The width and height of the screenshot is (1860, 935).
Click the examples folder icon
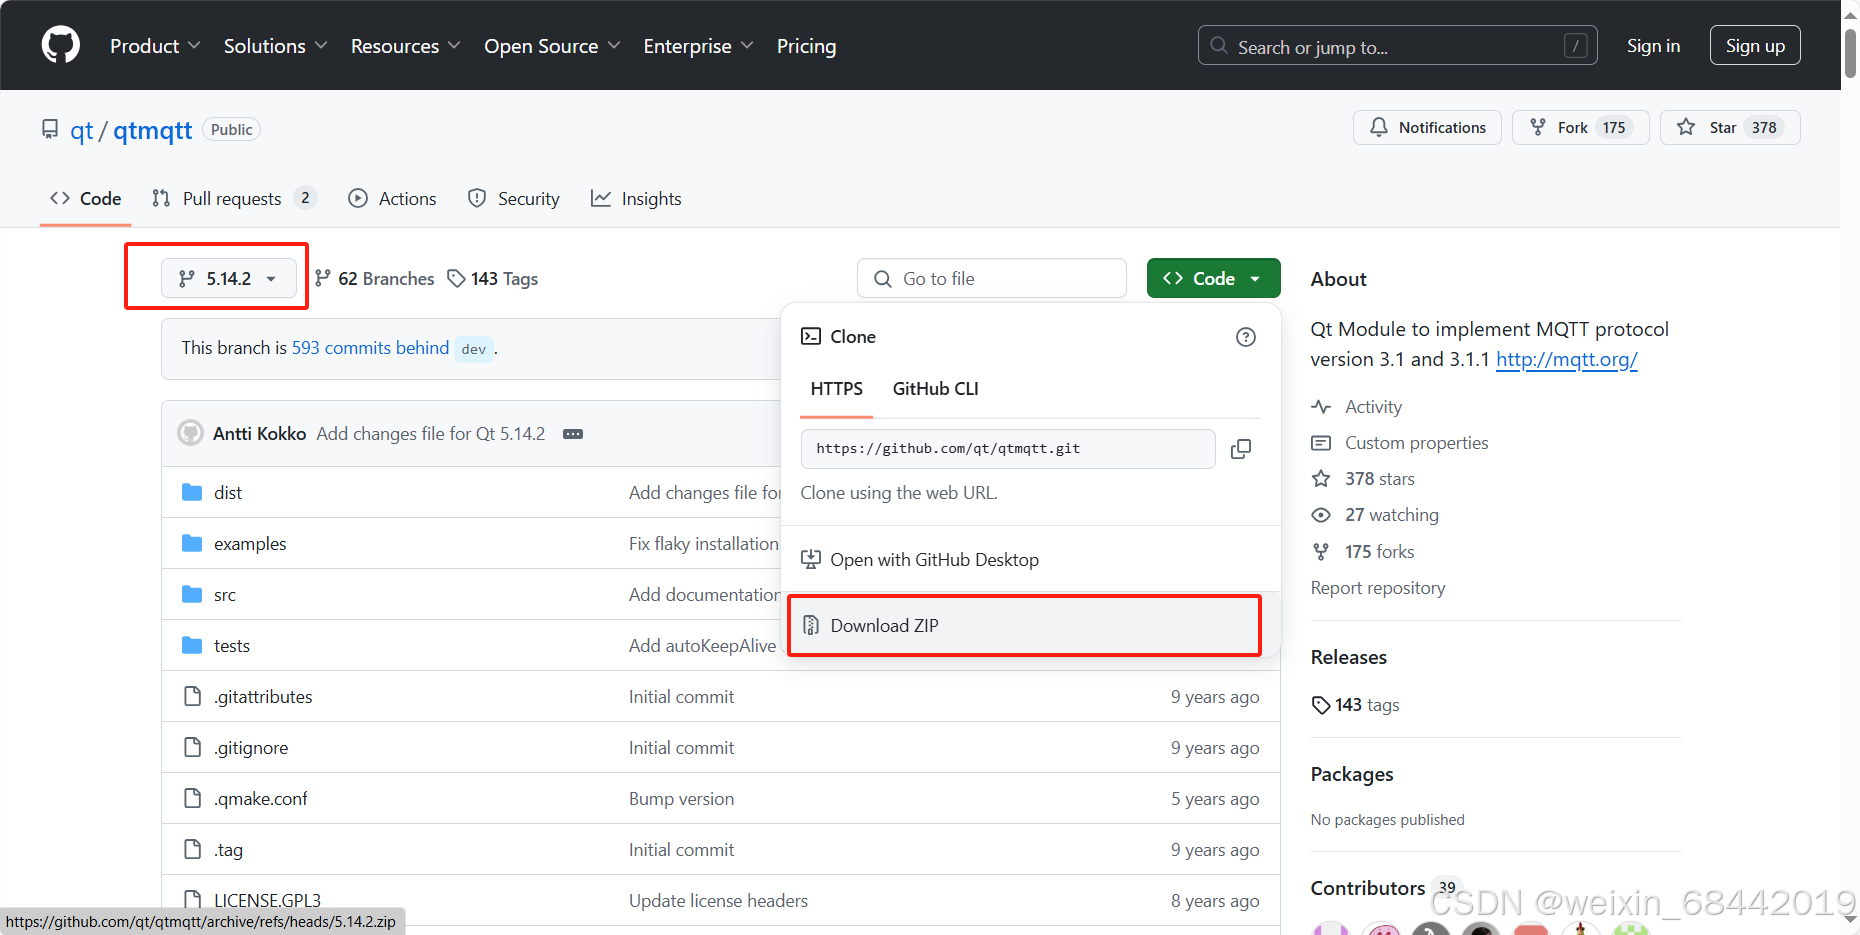coord(192,543)
